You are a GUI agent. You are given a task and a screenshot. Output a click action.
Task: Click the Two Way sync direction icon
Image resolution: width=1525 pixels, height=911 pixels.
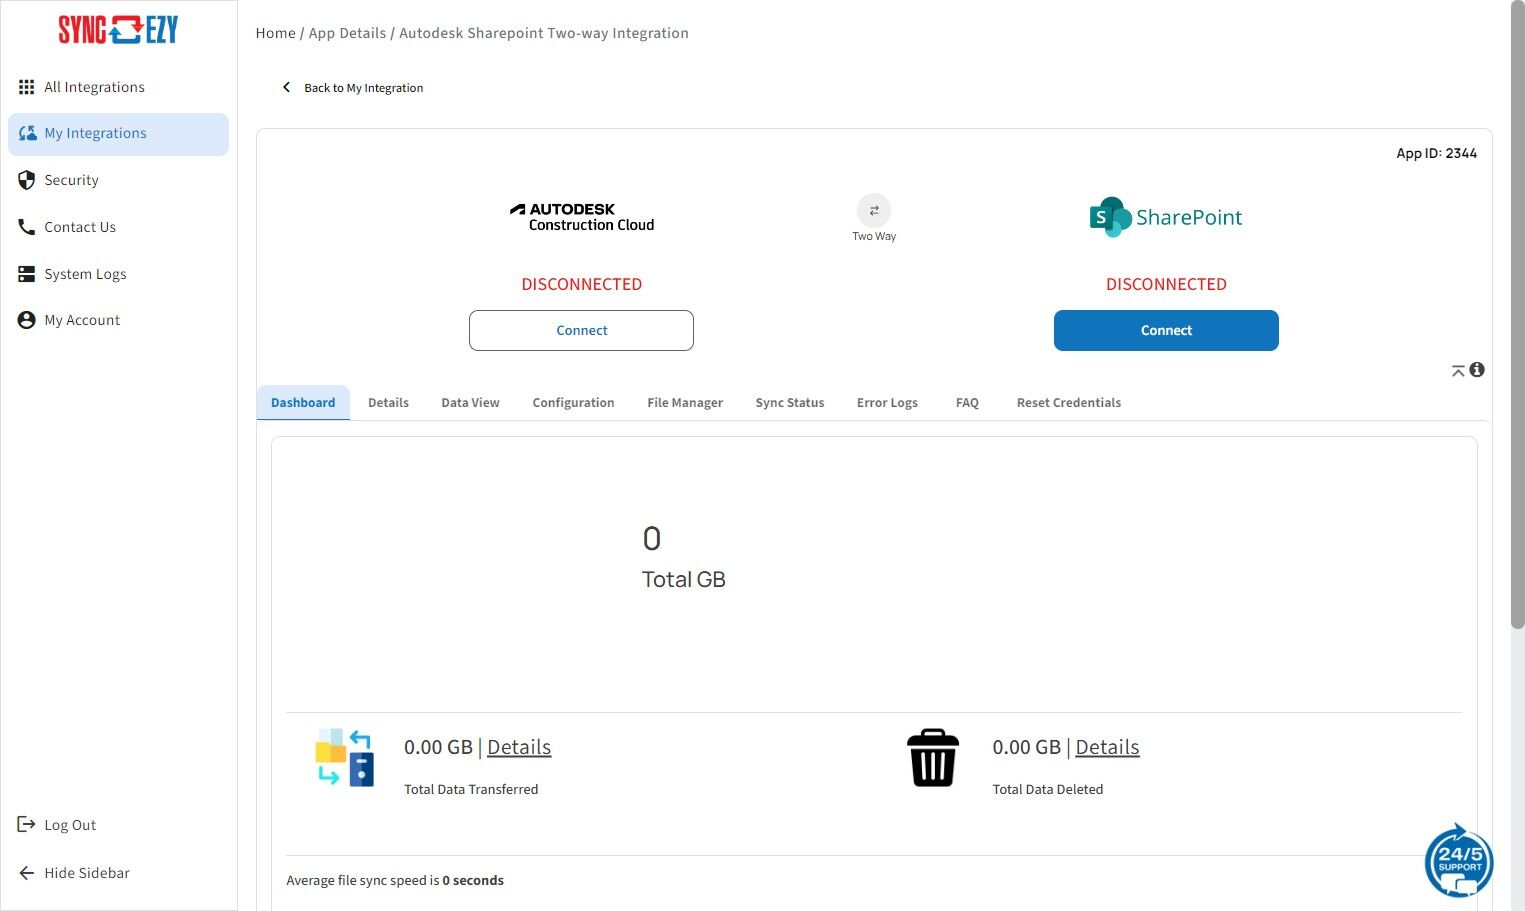(x=874, y=210)
